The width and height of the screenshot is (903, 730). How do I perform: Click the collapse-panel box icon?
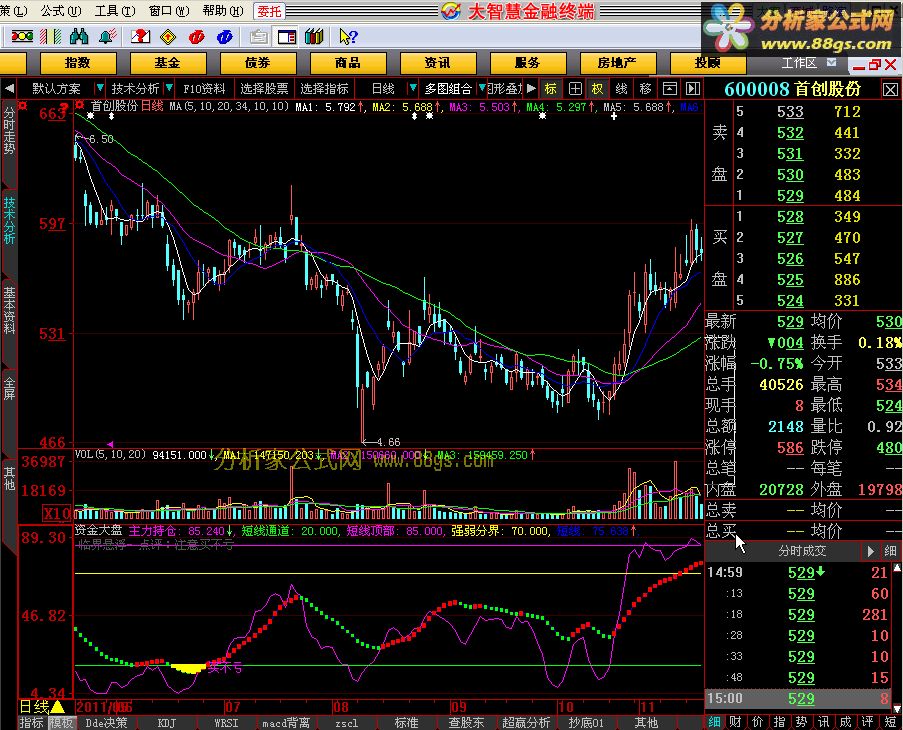click(x=669, y=89)
